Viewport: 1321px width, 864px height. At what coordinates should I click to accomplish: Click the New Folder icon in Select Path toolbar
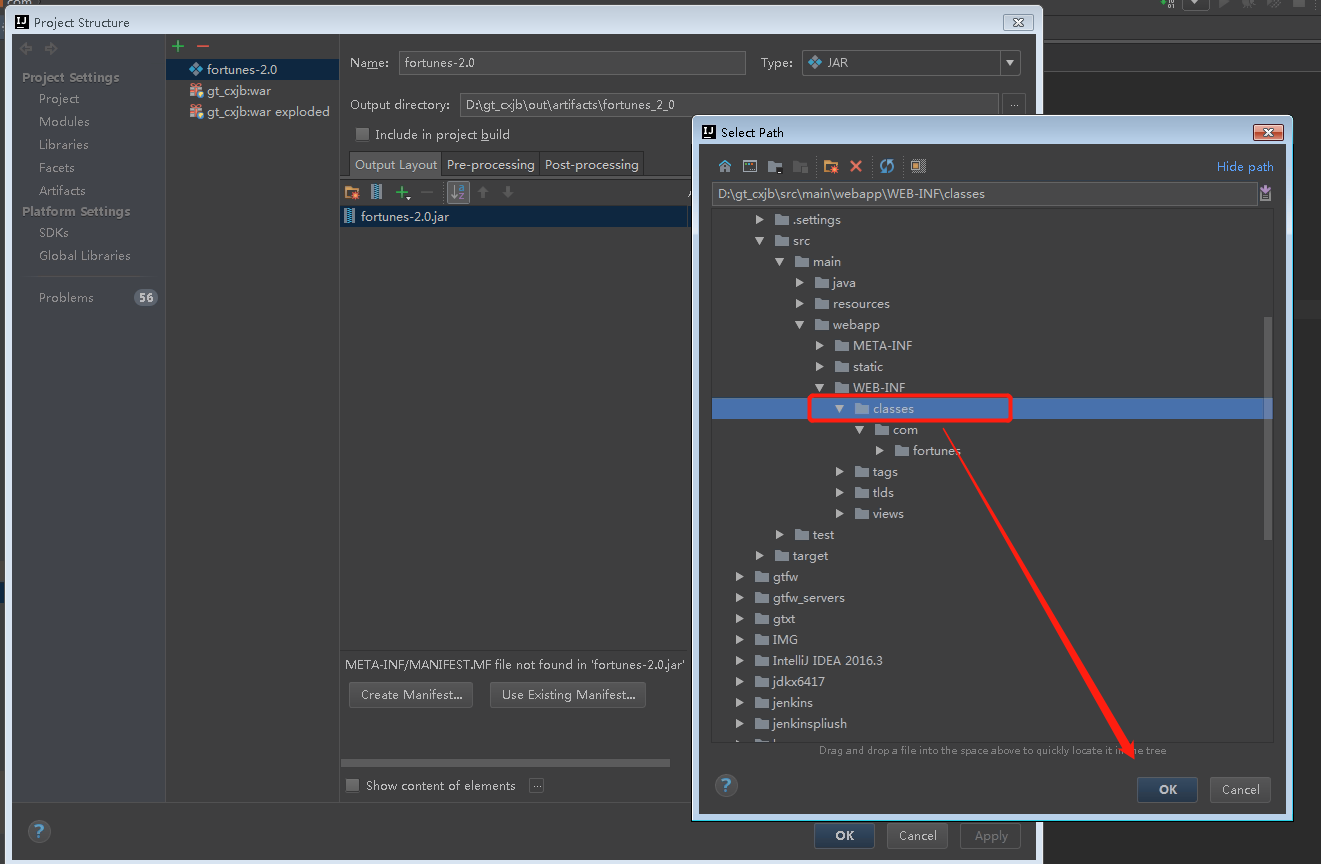(830, 166)
